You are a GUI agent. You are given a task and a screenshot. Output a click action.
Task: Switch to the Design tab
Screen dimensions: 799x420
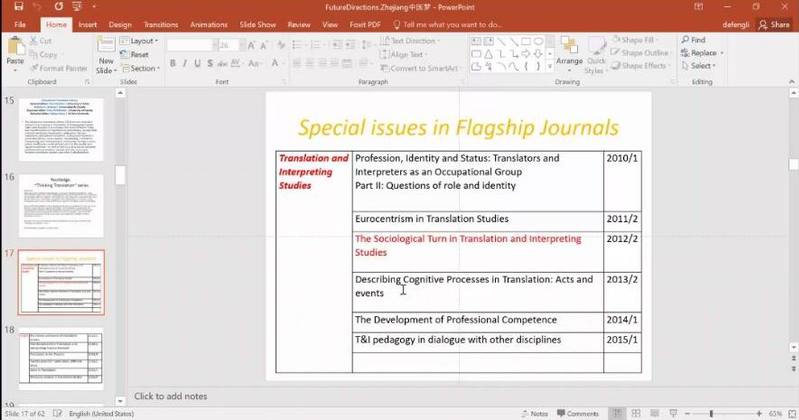[x=120, y=24]
